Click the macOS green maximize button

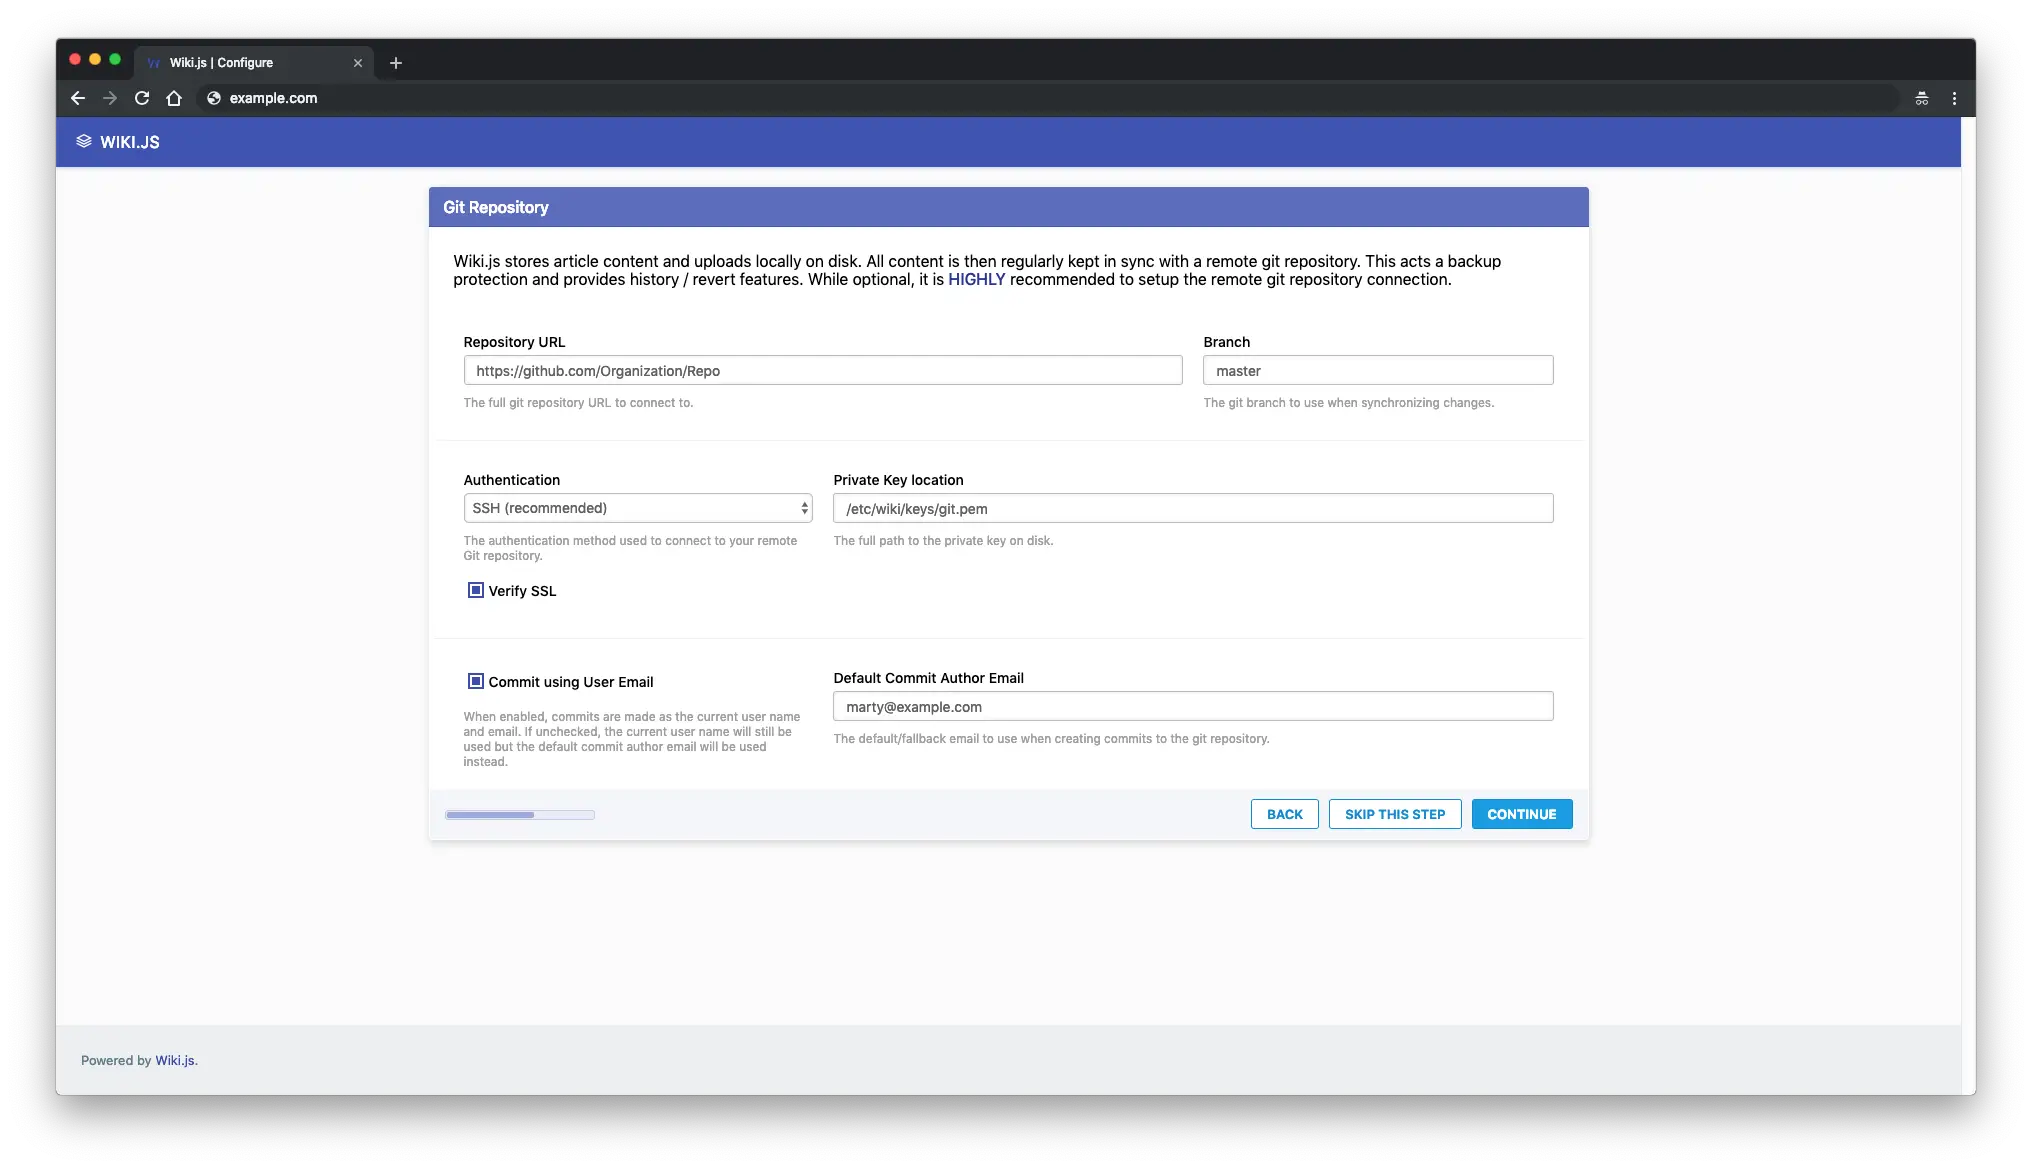(115, 60)
